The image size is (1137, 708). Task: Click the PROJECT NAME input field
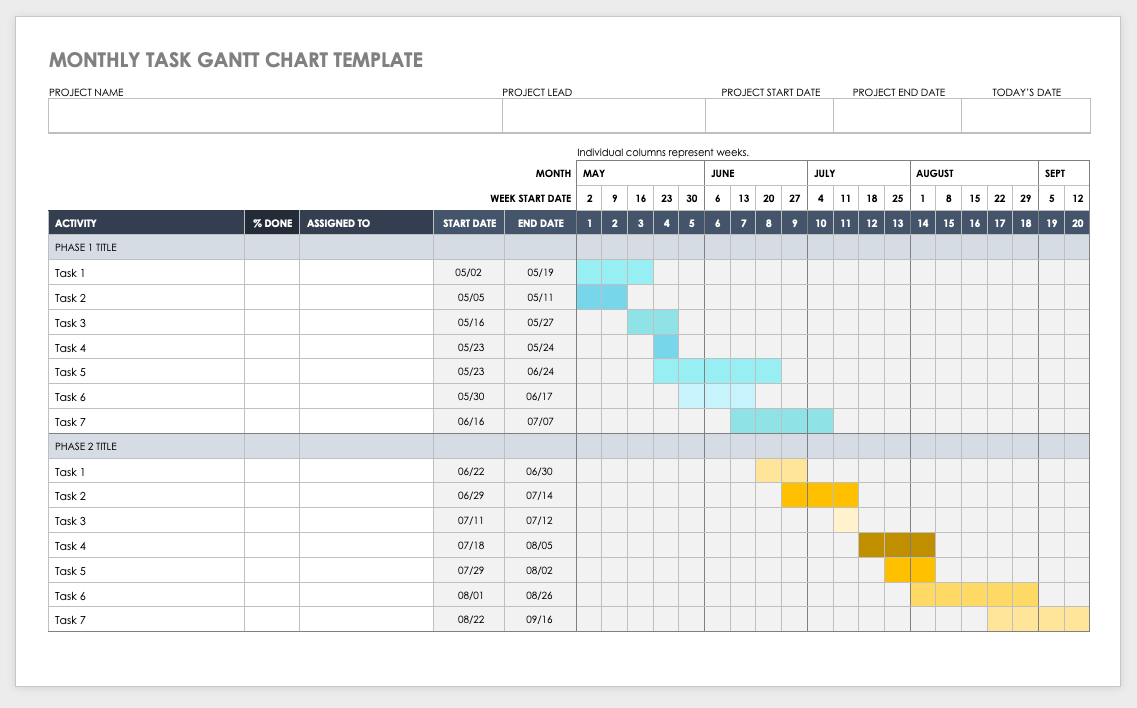coord(275,115)
